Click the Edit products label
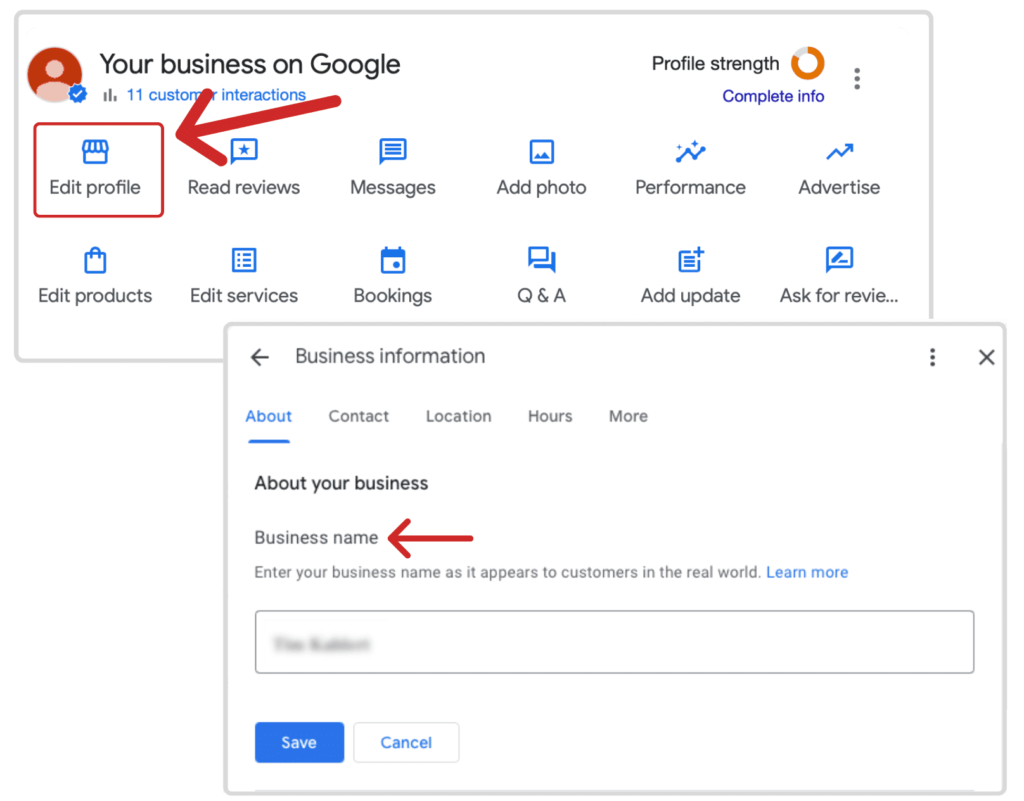The width and height of the screenshot is (1024, 801). click(x=95, y=296)
